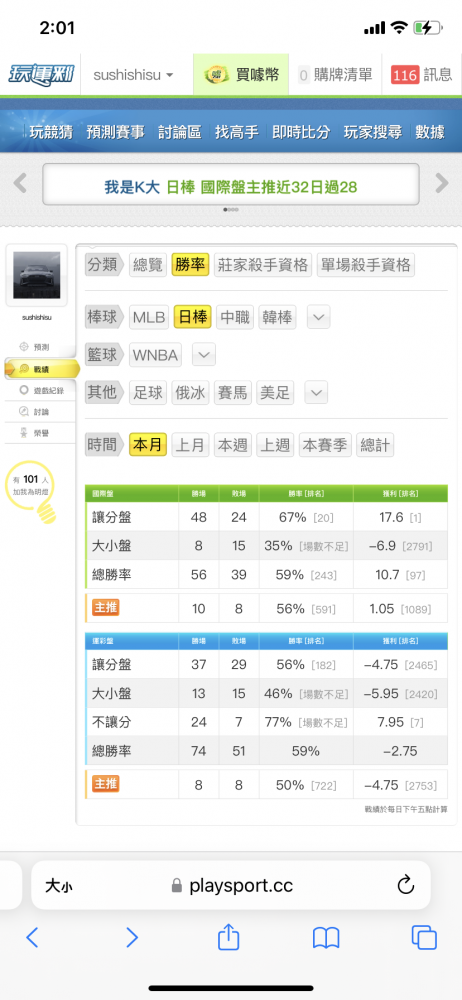Image resolution: width=462 pixels, height=1000 pixels.
Task: Show next banner with right arrow
Action: (442, 184)
